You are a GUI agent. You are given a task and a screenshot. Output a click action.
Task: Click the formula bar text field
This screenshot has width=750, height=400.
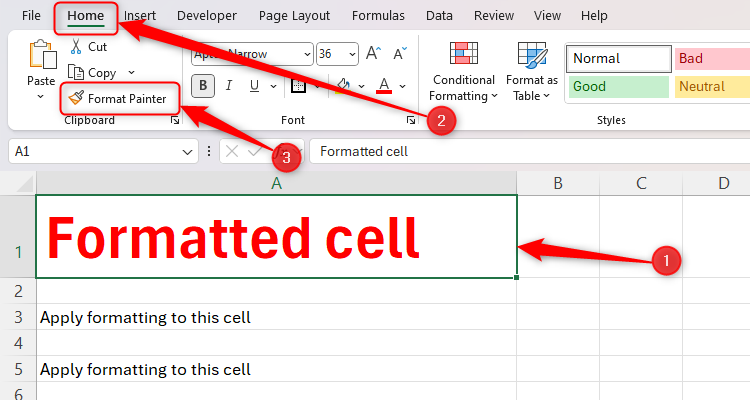pos(530,152)
